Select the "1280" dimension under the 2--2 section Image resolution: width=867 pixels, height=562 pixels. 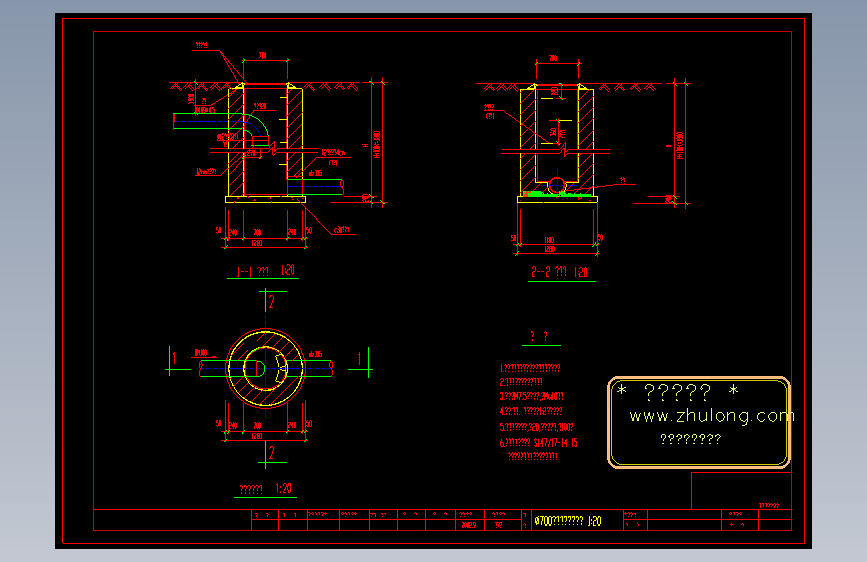[549, 249]
